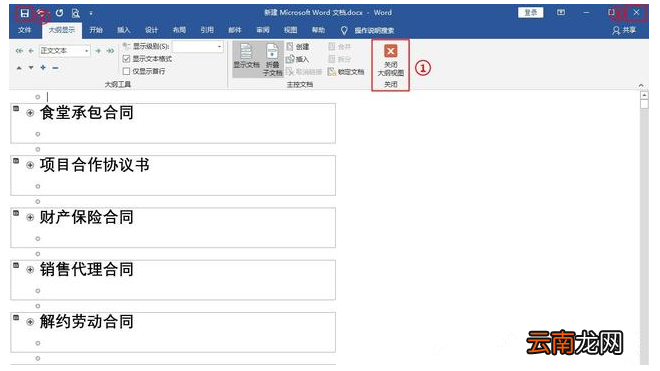Switch to the 帮助 tab
The width and height of the screenshot is (660, 371).
coord(319,30)
